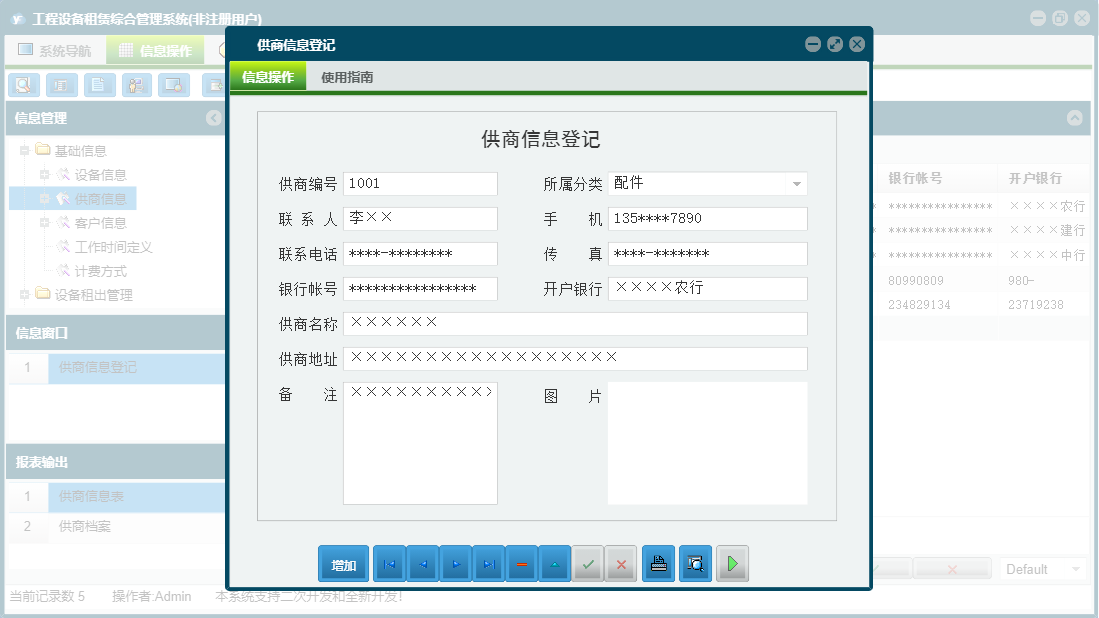
Task: Click the 信息窗口 panel header
Action: pyautogui.click(x=116, y=333)
